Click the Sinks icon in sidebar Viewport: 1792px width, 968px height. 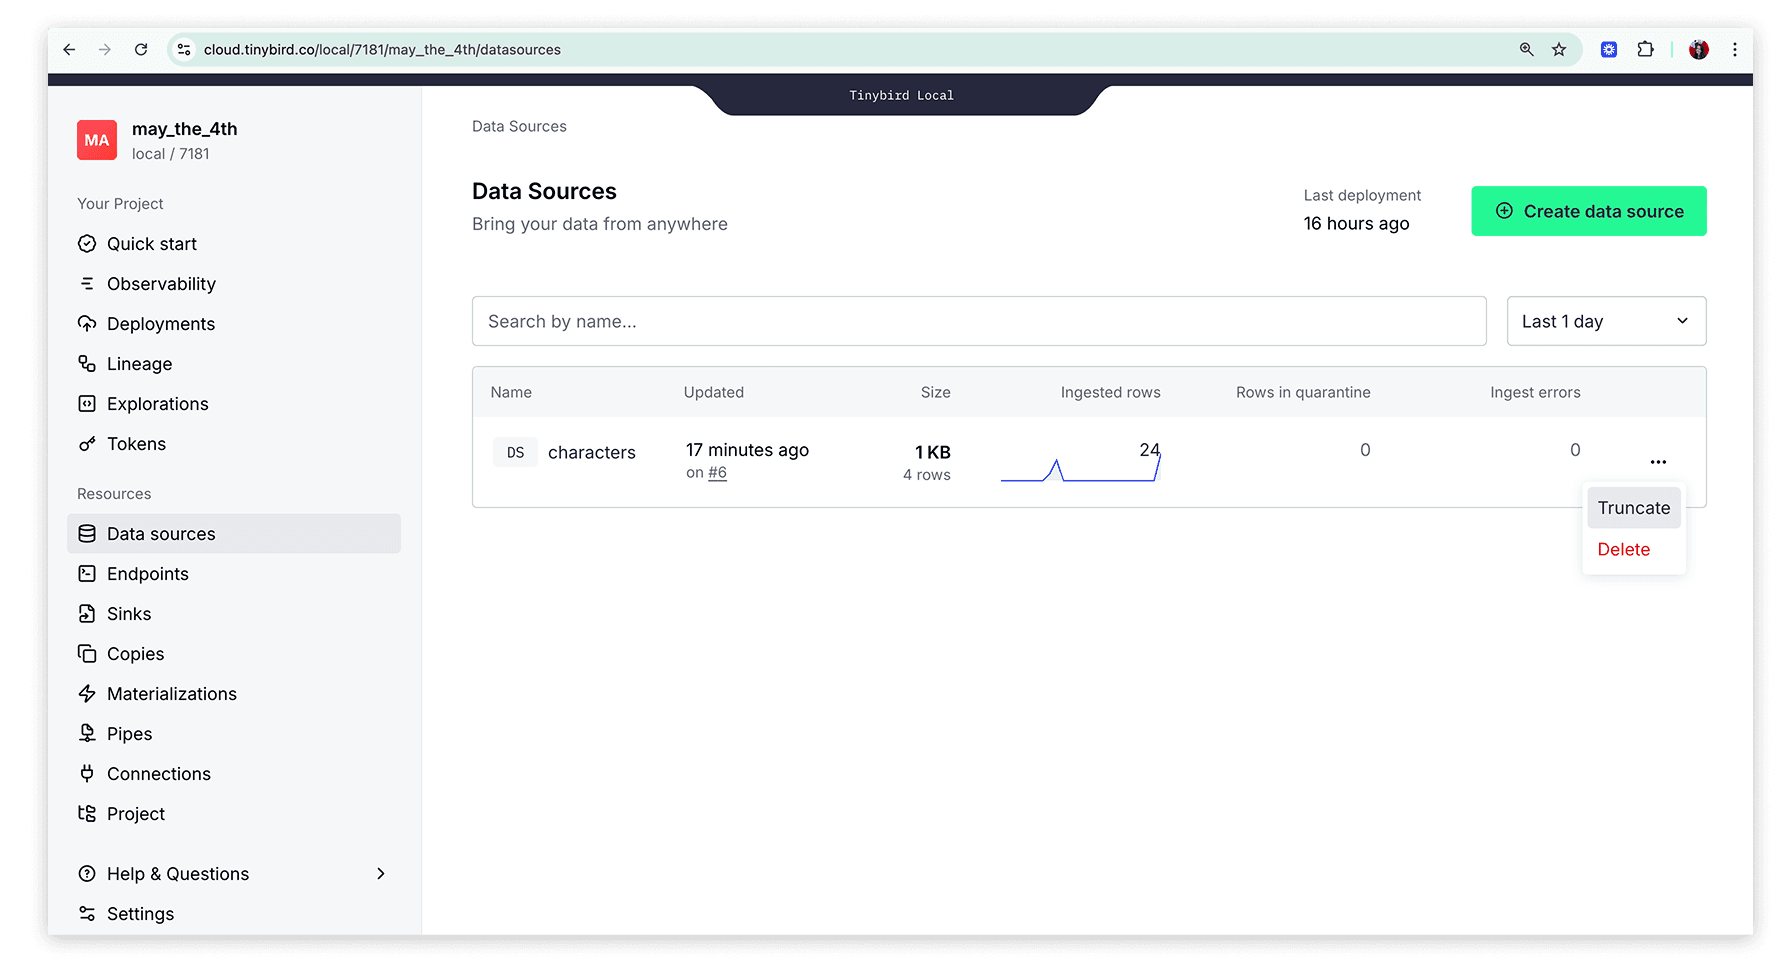point(87,614)
